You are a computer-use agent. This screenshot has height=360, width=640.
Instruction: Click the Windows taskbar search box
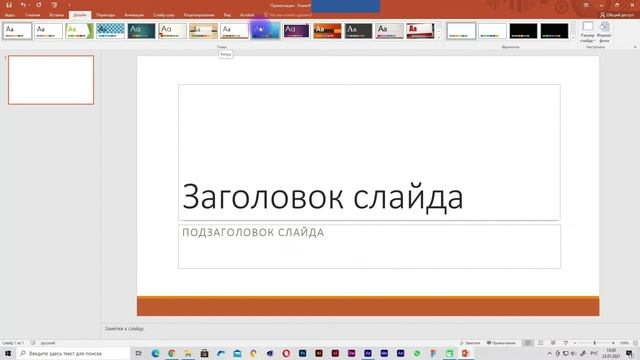(x=73, y=353)
